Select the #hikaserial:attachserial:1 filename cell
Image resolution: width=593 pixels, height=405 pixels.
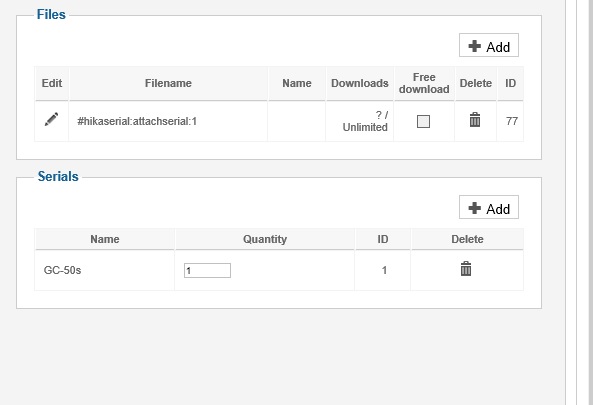click(x=168, y=121)
